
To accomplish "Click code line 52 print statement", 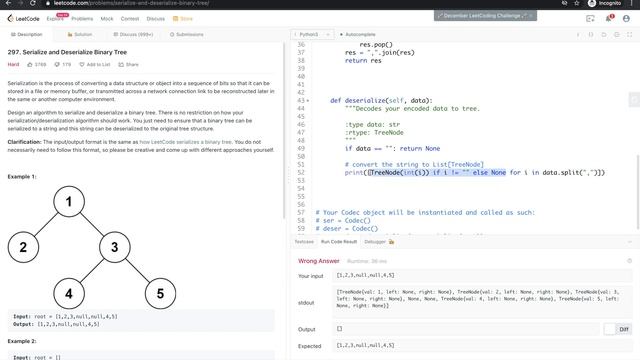I will 475,173.
